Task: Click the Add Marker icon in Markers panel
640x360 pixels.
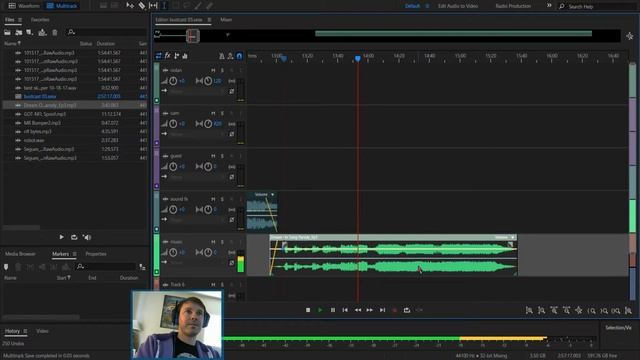Action: [x=6, y=267]
